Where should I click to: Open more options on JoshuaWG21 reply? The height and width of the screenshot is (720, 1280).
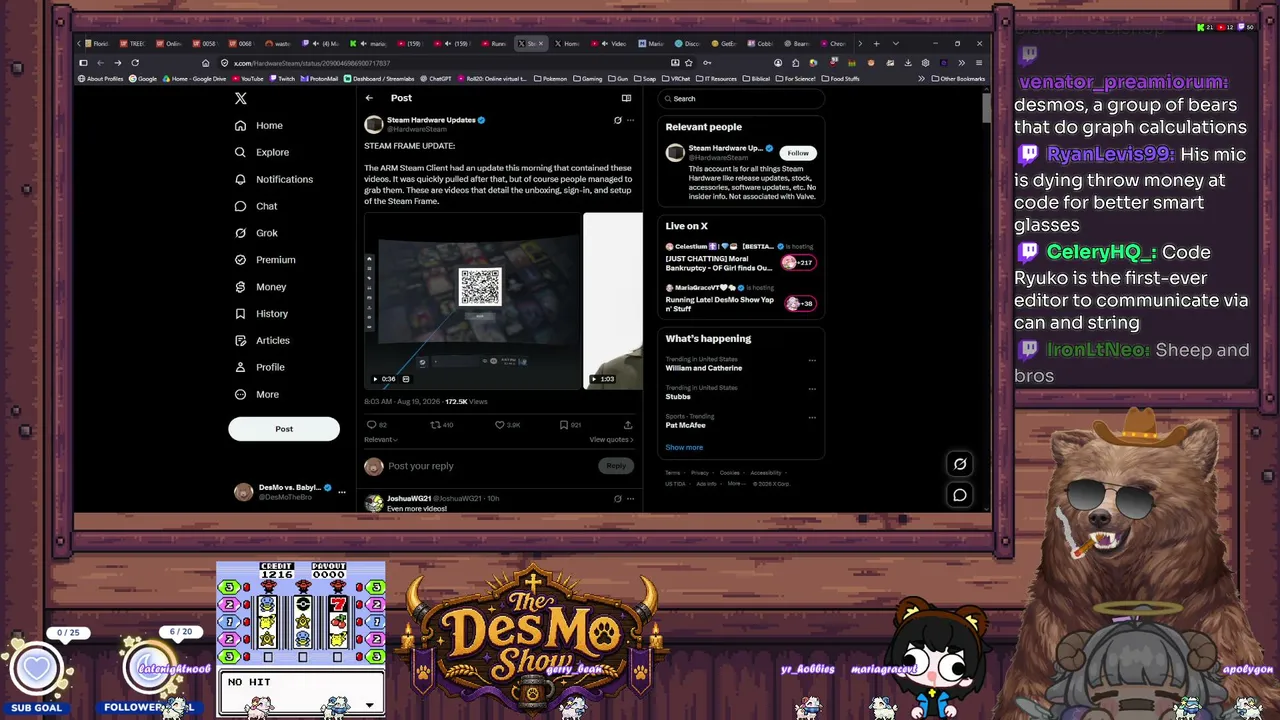pyautogui.click(x=630, y=498)
